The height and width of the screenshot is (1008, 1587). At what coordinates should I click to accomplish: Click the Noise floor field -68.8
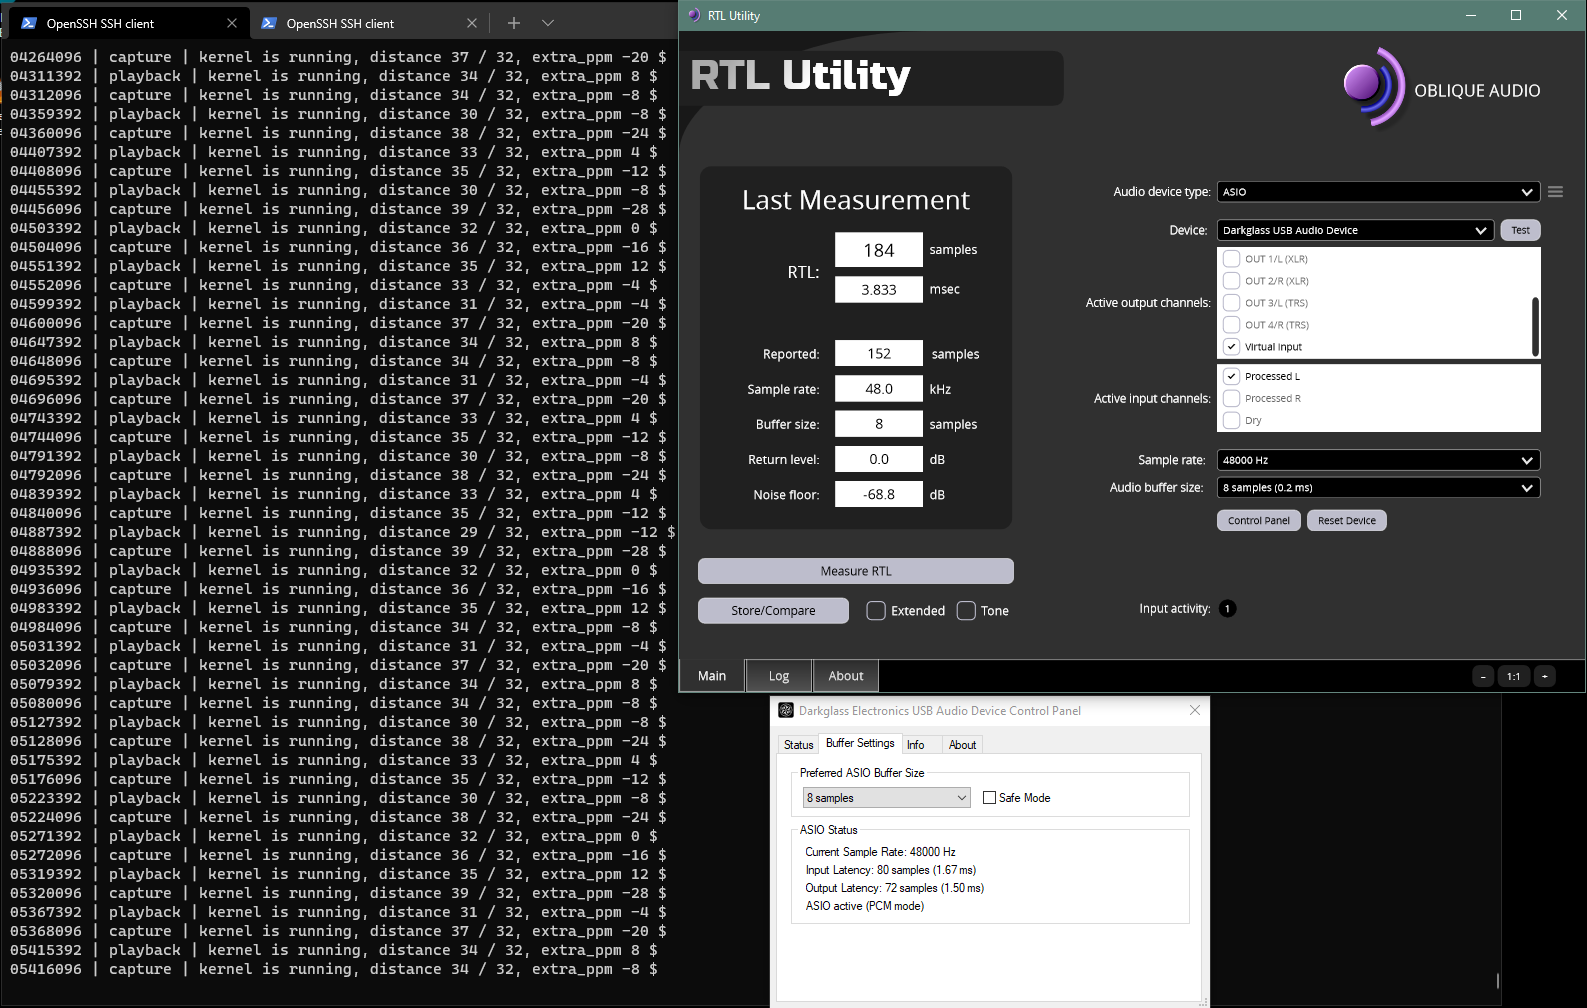coord(879,495)
